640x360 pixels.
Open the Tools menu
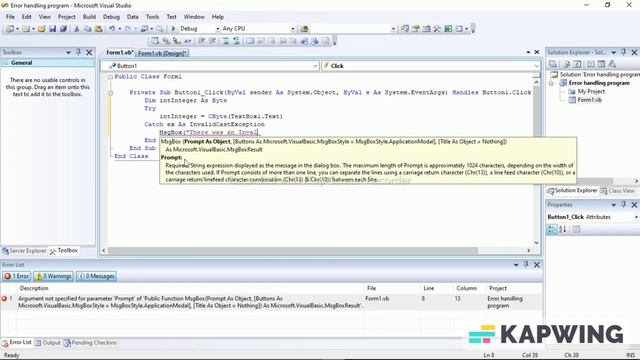click(x=152, y=17)
